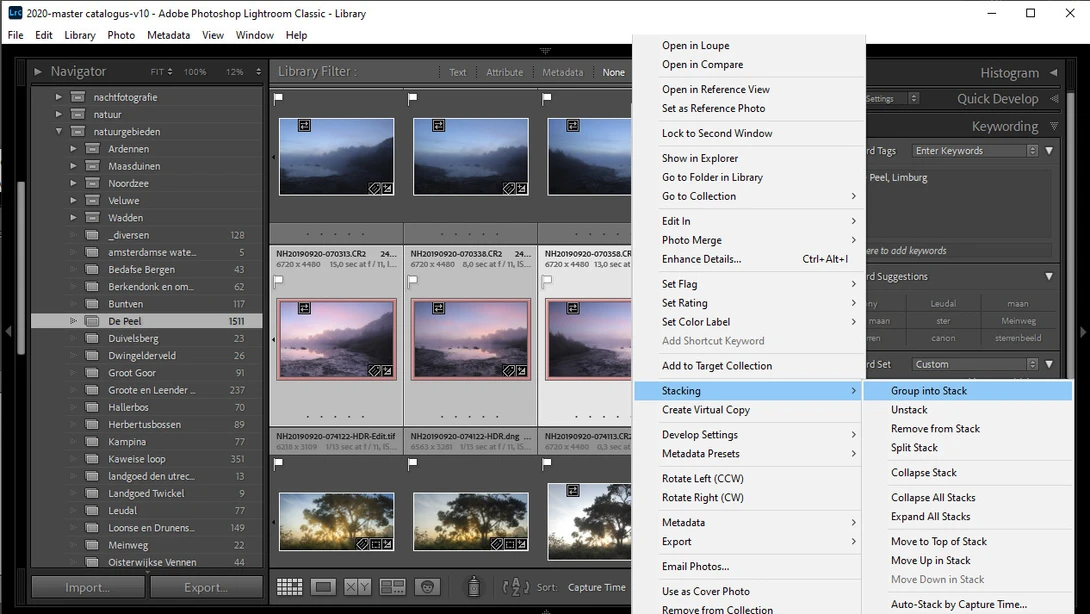
Task: Expand the natuur folder
Action: pyautogui.click(x=58, y=114)
